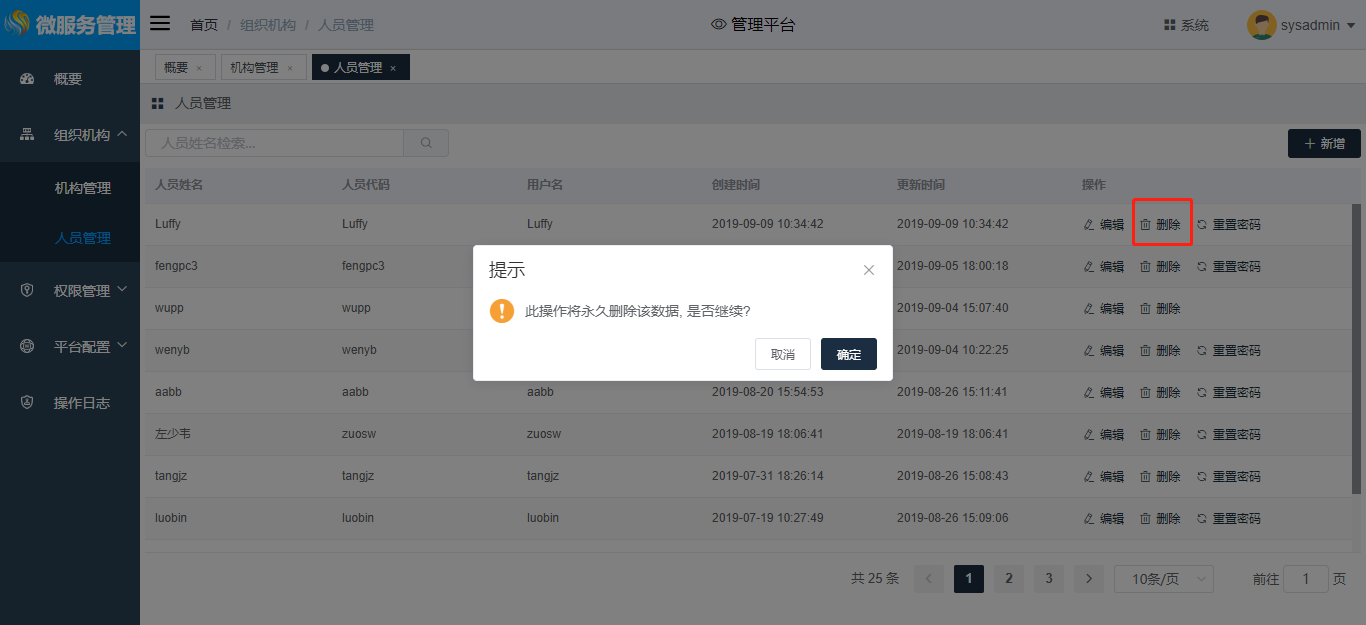
Task: Confirm deletion with 确定 button
Action: tap(848, 354)
